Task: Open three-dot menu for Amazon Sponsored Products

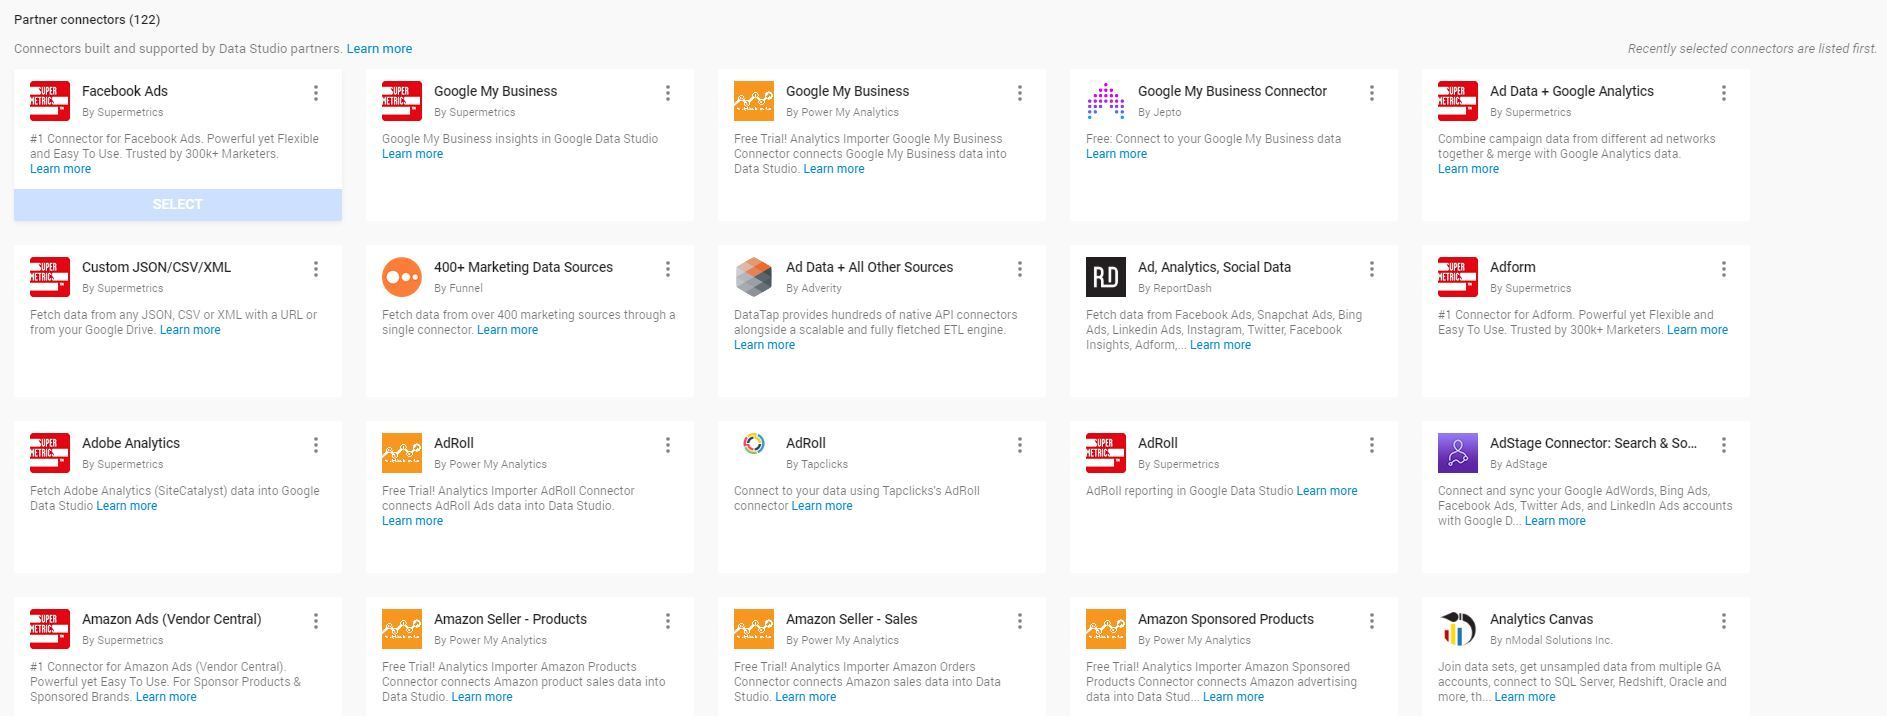Action: [1372, 621]
